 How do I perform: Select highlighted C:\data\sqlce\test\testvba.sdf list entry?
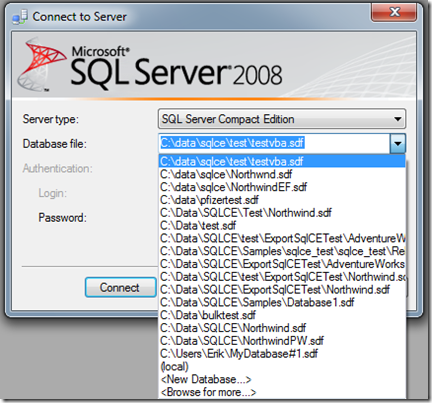282,162
